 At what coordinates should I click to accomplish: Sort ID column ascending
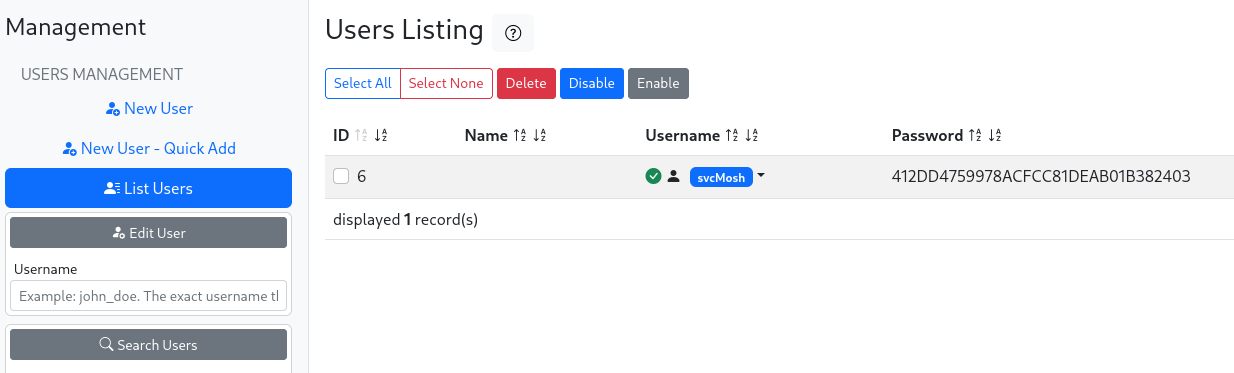pyautogui.click(x=362, y=136)
